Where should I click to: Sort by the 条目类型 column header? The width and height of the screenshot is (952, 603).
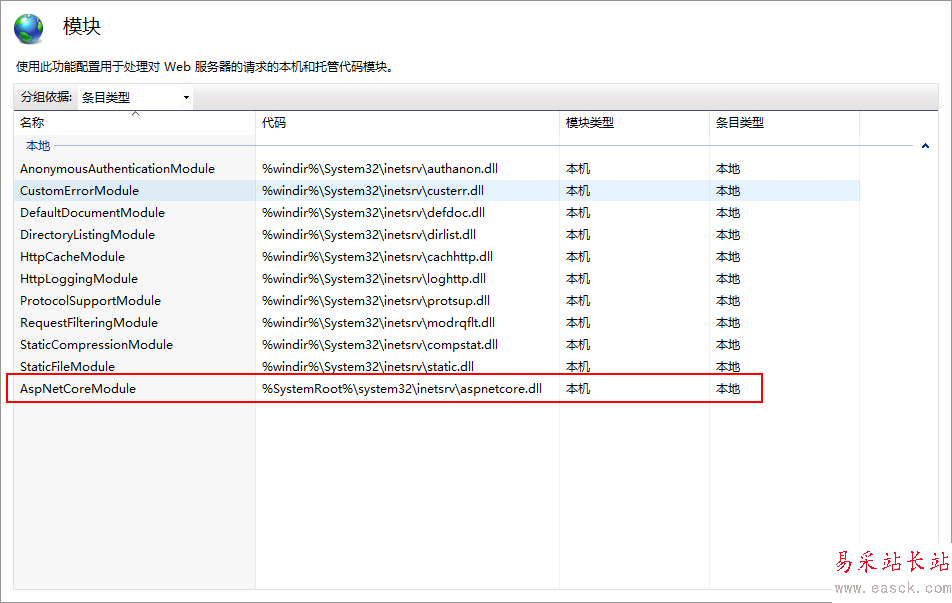click(740, 123)
